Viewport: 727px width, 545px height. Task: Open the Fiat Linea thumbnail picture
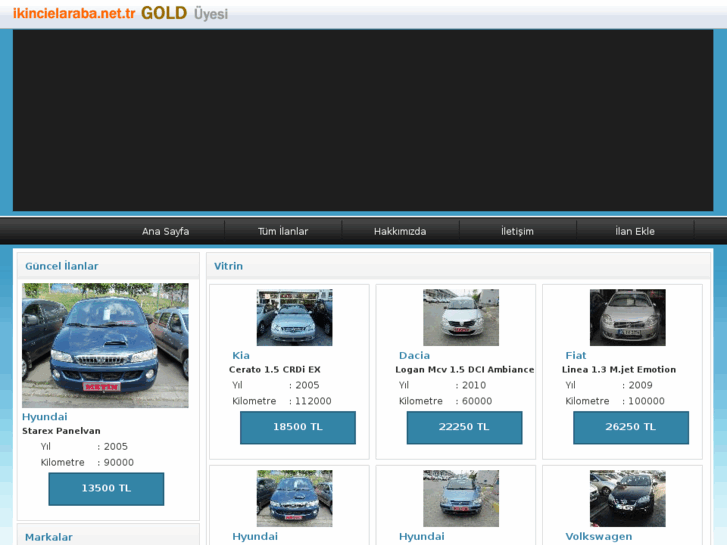click(x=627, y=318)
